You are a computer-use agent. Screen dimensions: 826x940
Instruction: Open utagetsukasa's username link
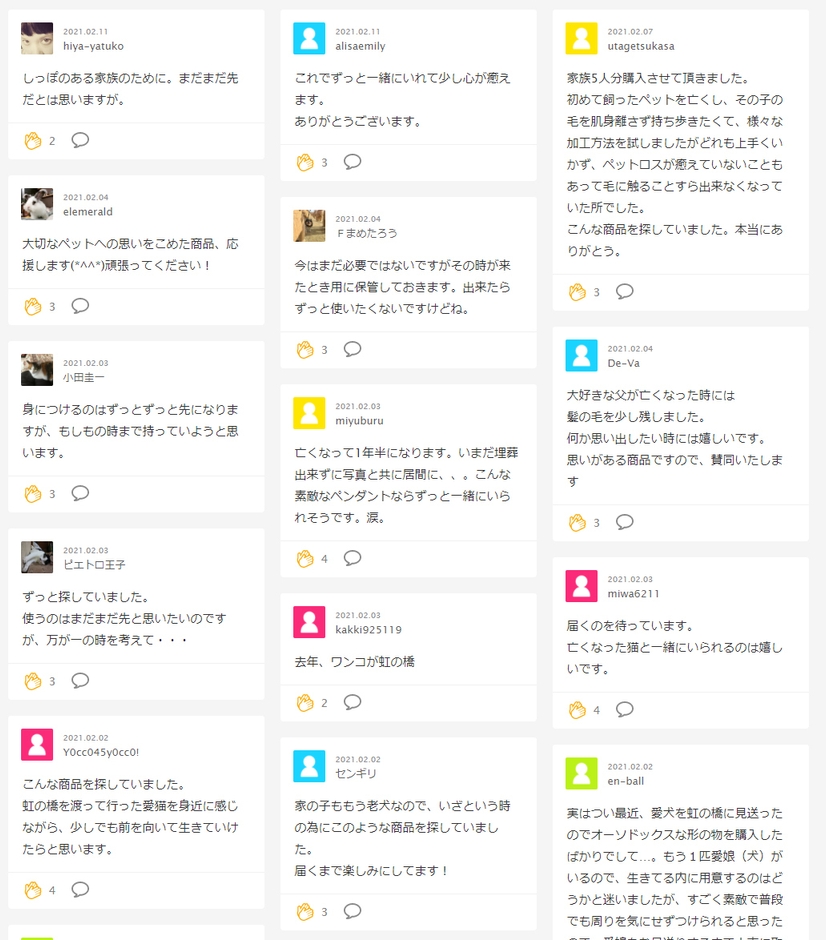click(641, 46)
